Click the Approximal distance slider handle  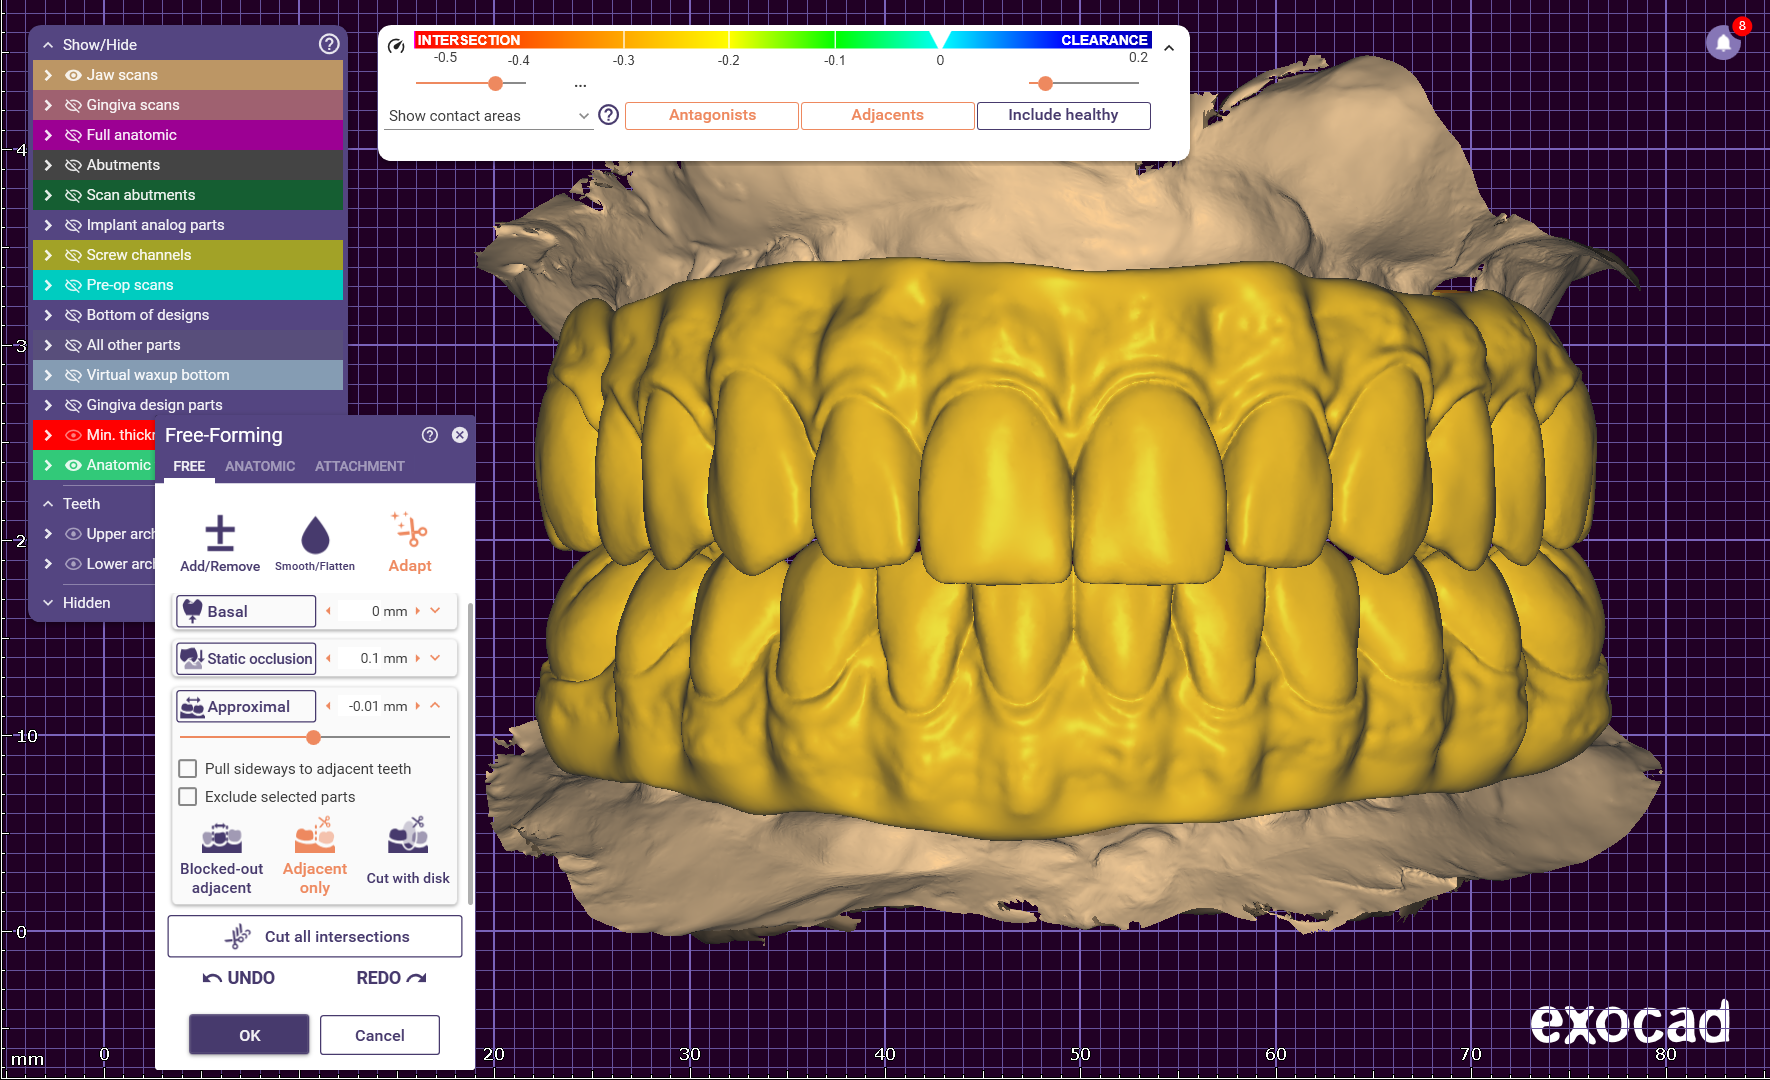[314, 738]
